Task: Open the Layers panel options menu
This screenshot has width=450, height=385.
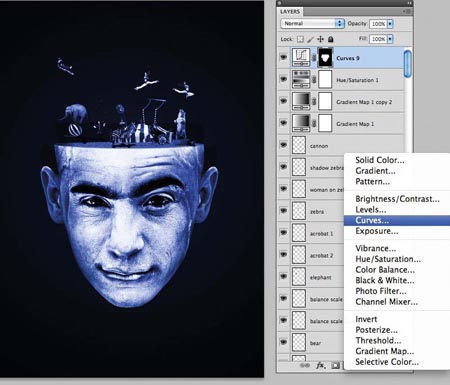Action: coord(407,11)
